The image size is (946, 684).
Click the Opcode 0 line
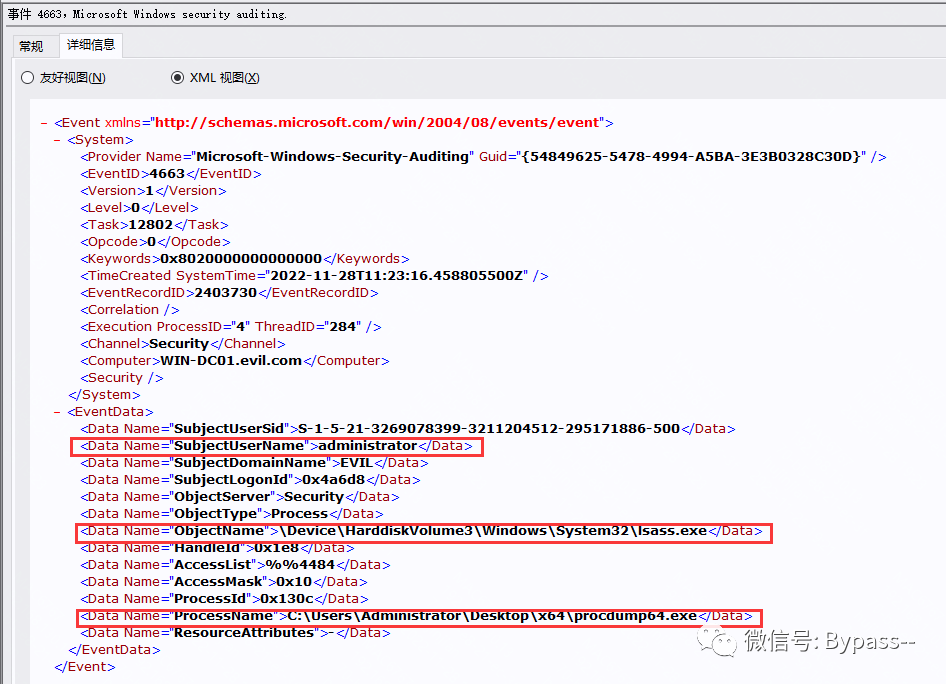(x=155, y=242)
